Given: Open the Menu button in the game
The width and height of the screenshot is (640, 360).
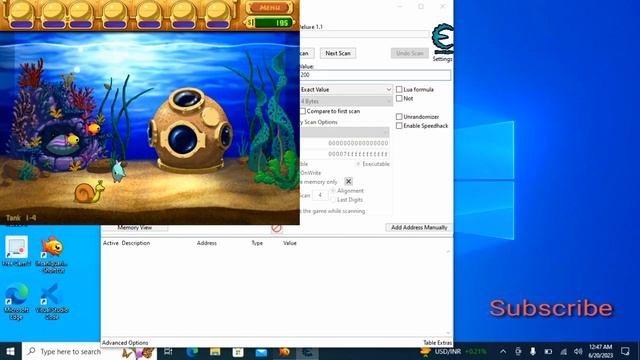Looking at the screenshot, I should point(270,7).
